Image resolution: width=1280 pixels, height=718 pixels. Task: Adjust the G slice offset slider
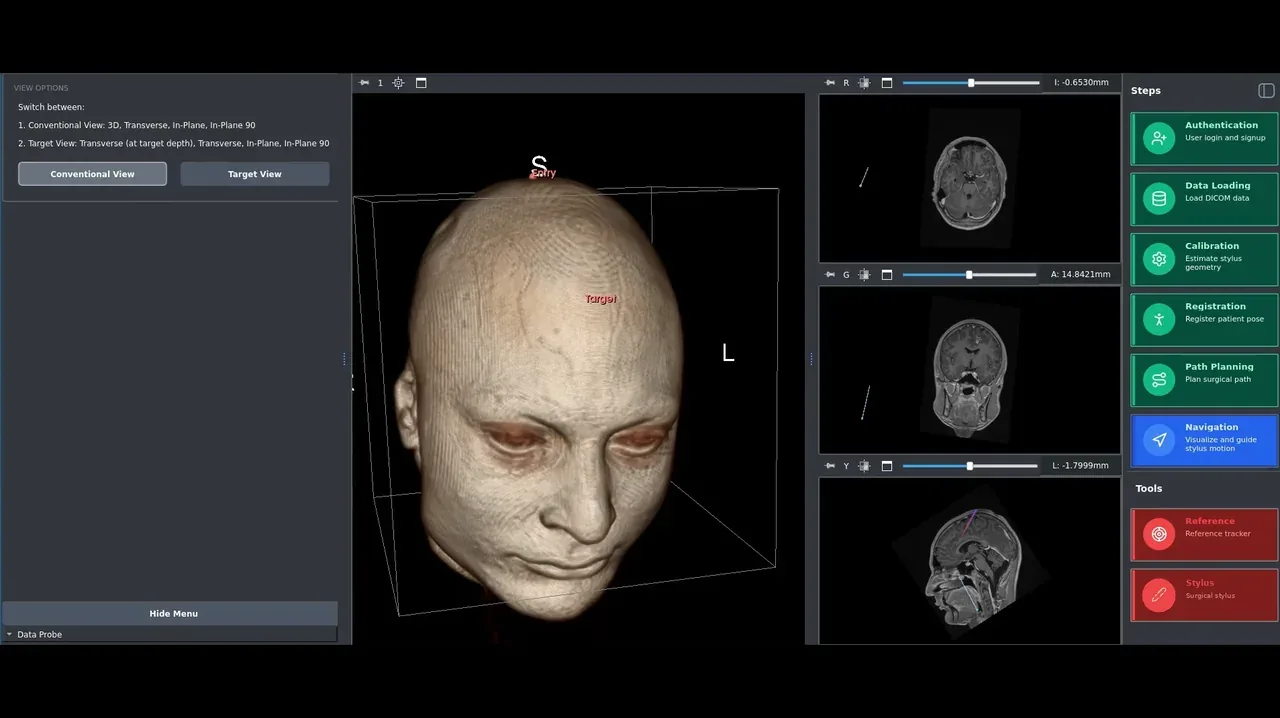point(970,274)
